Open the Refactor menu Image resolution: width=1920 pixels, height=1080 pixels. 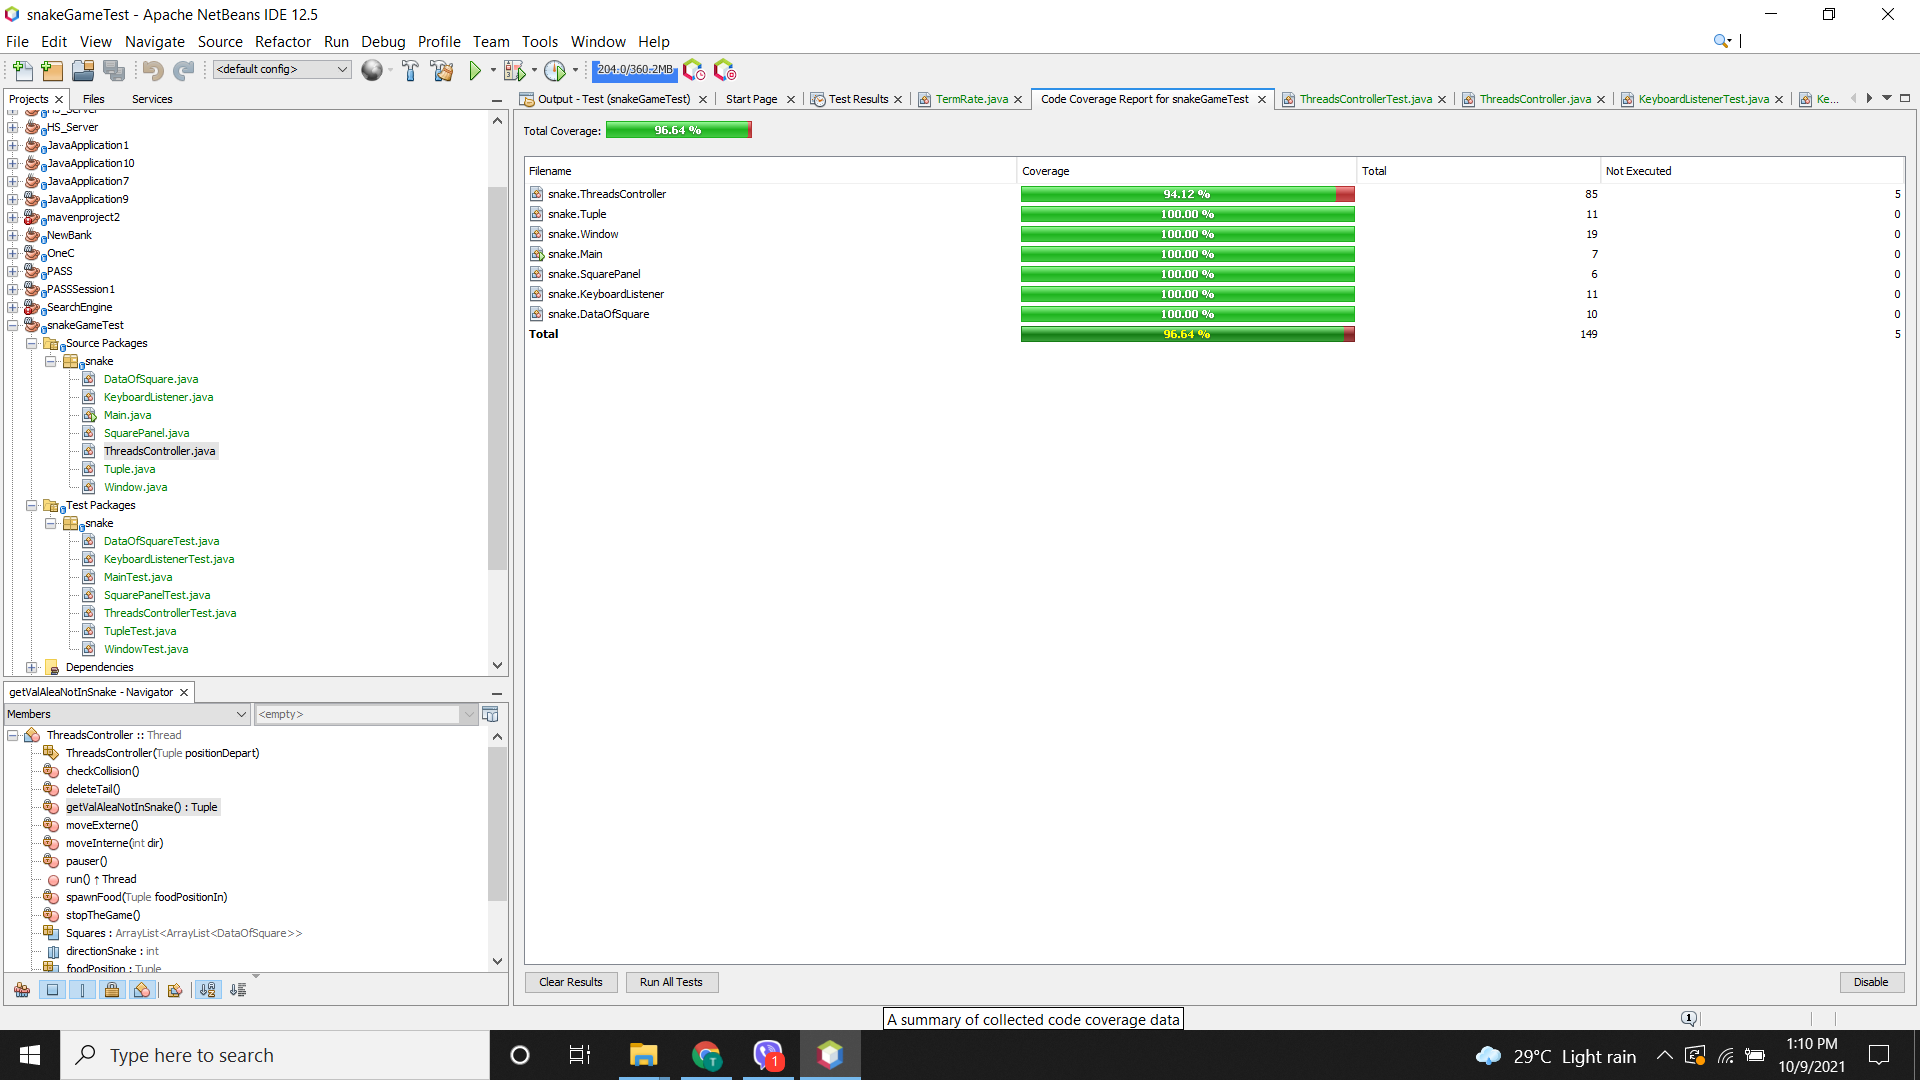click(x=283, y=41)
